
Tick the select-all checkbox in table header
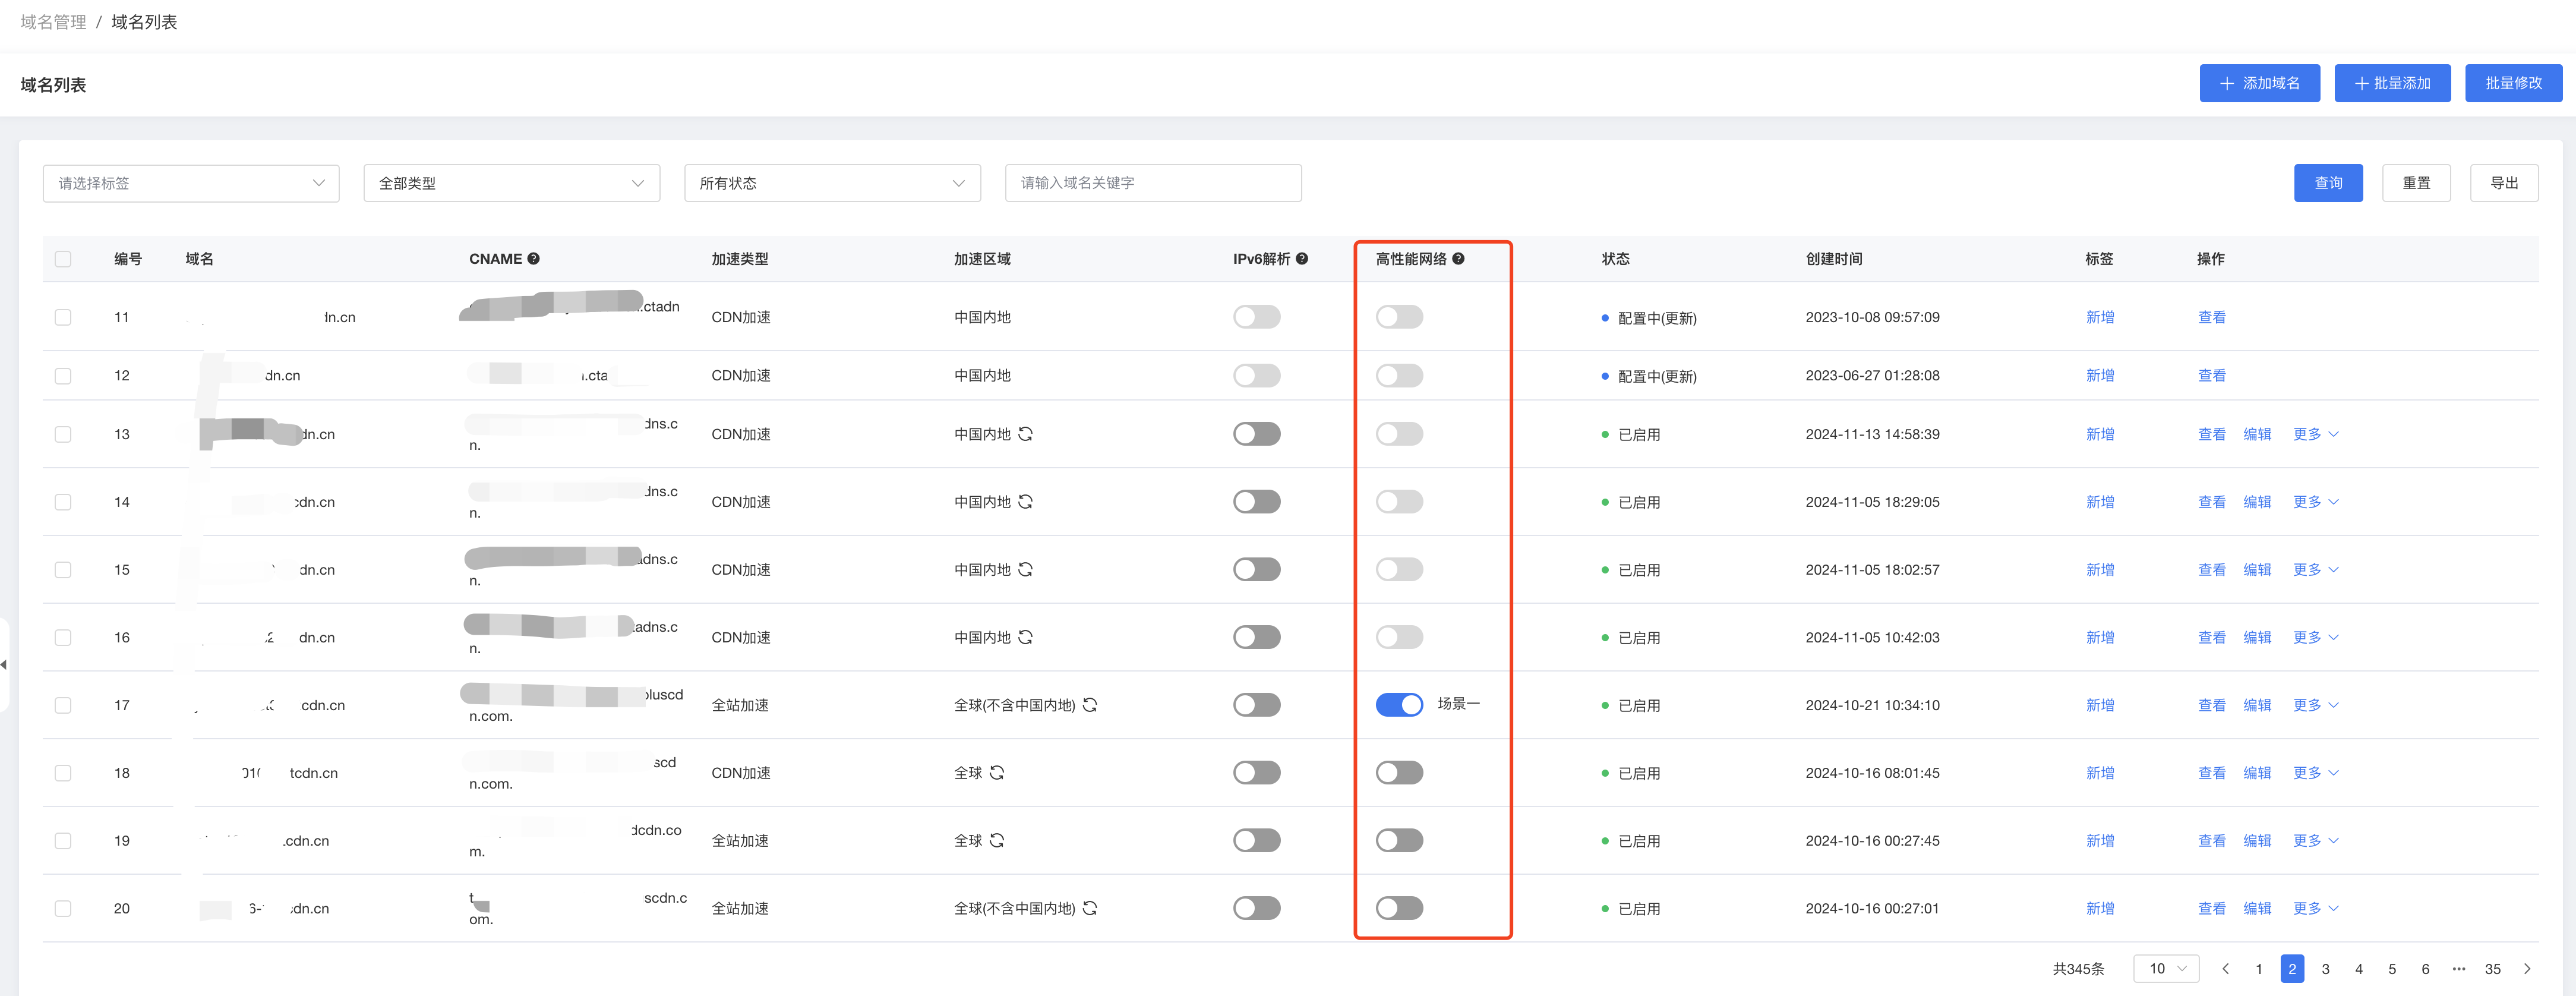pos(63,259)
